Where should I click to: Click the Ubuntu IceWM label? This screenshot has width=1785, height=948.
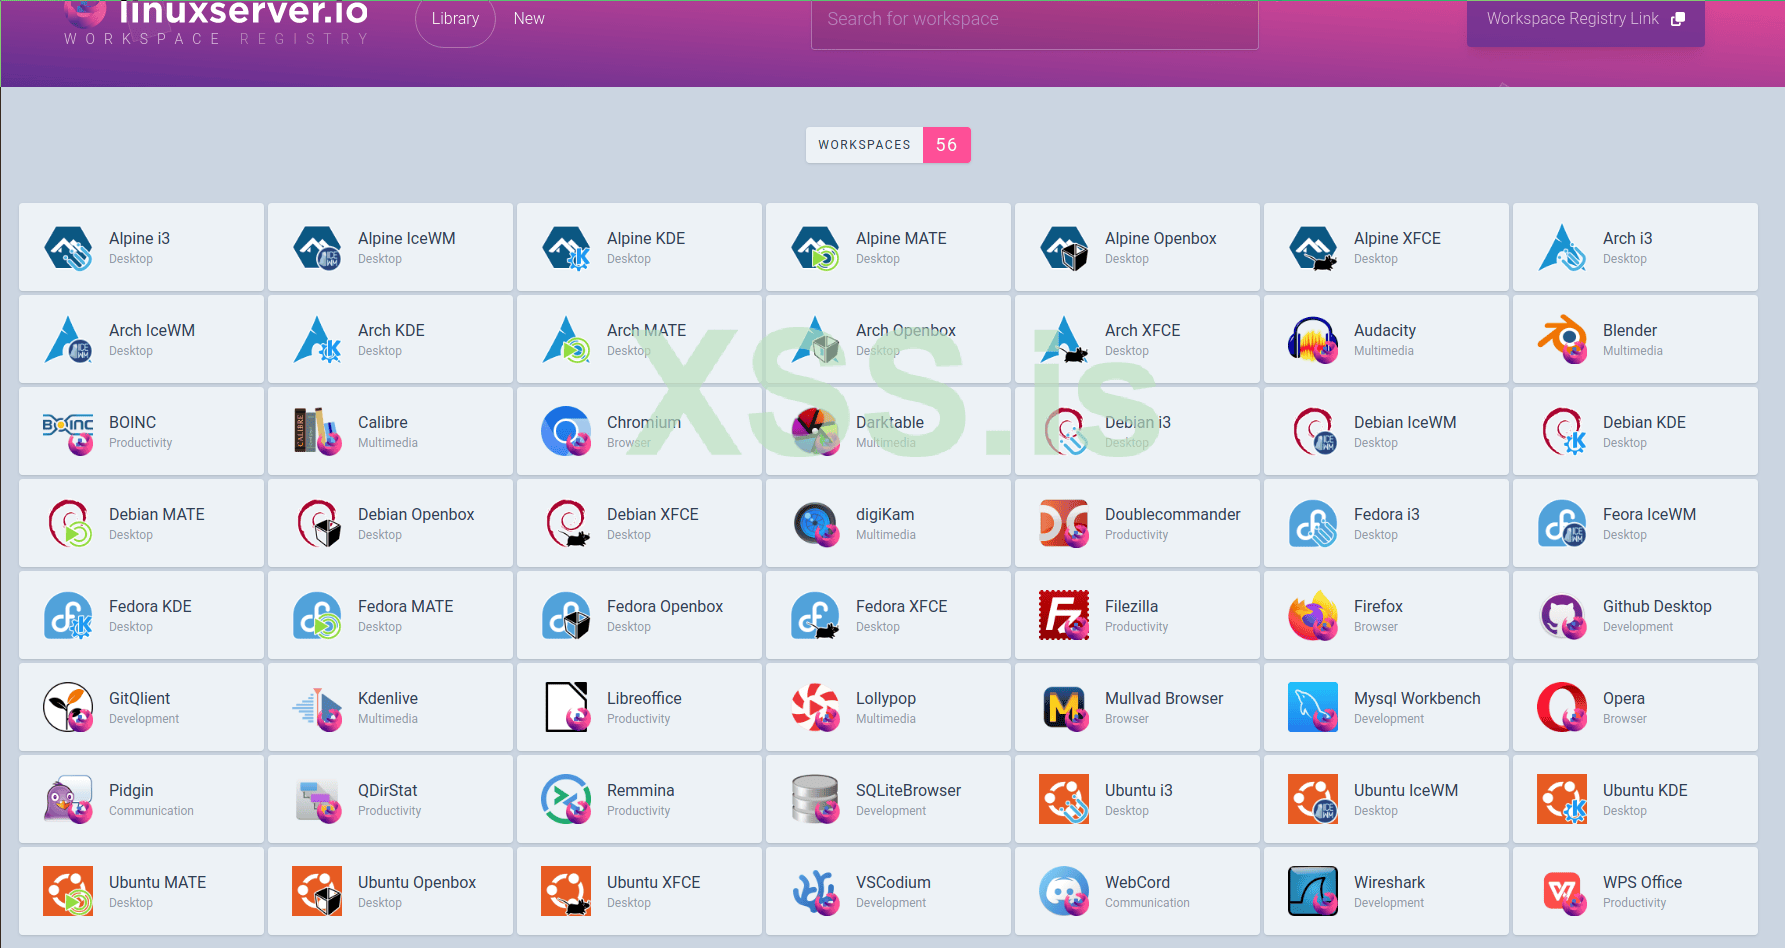click(x=1406, y=791)
